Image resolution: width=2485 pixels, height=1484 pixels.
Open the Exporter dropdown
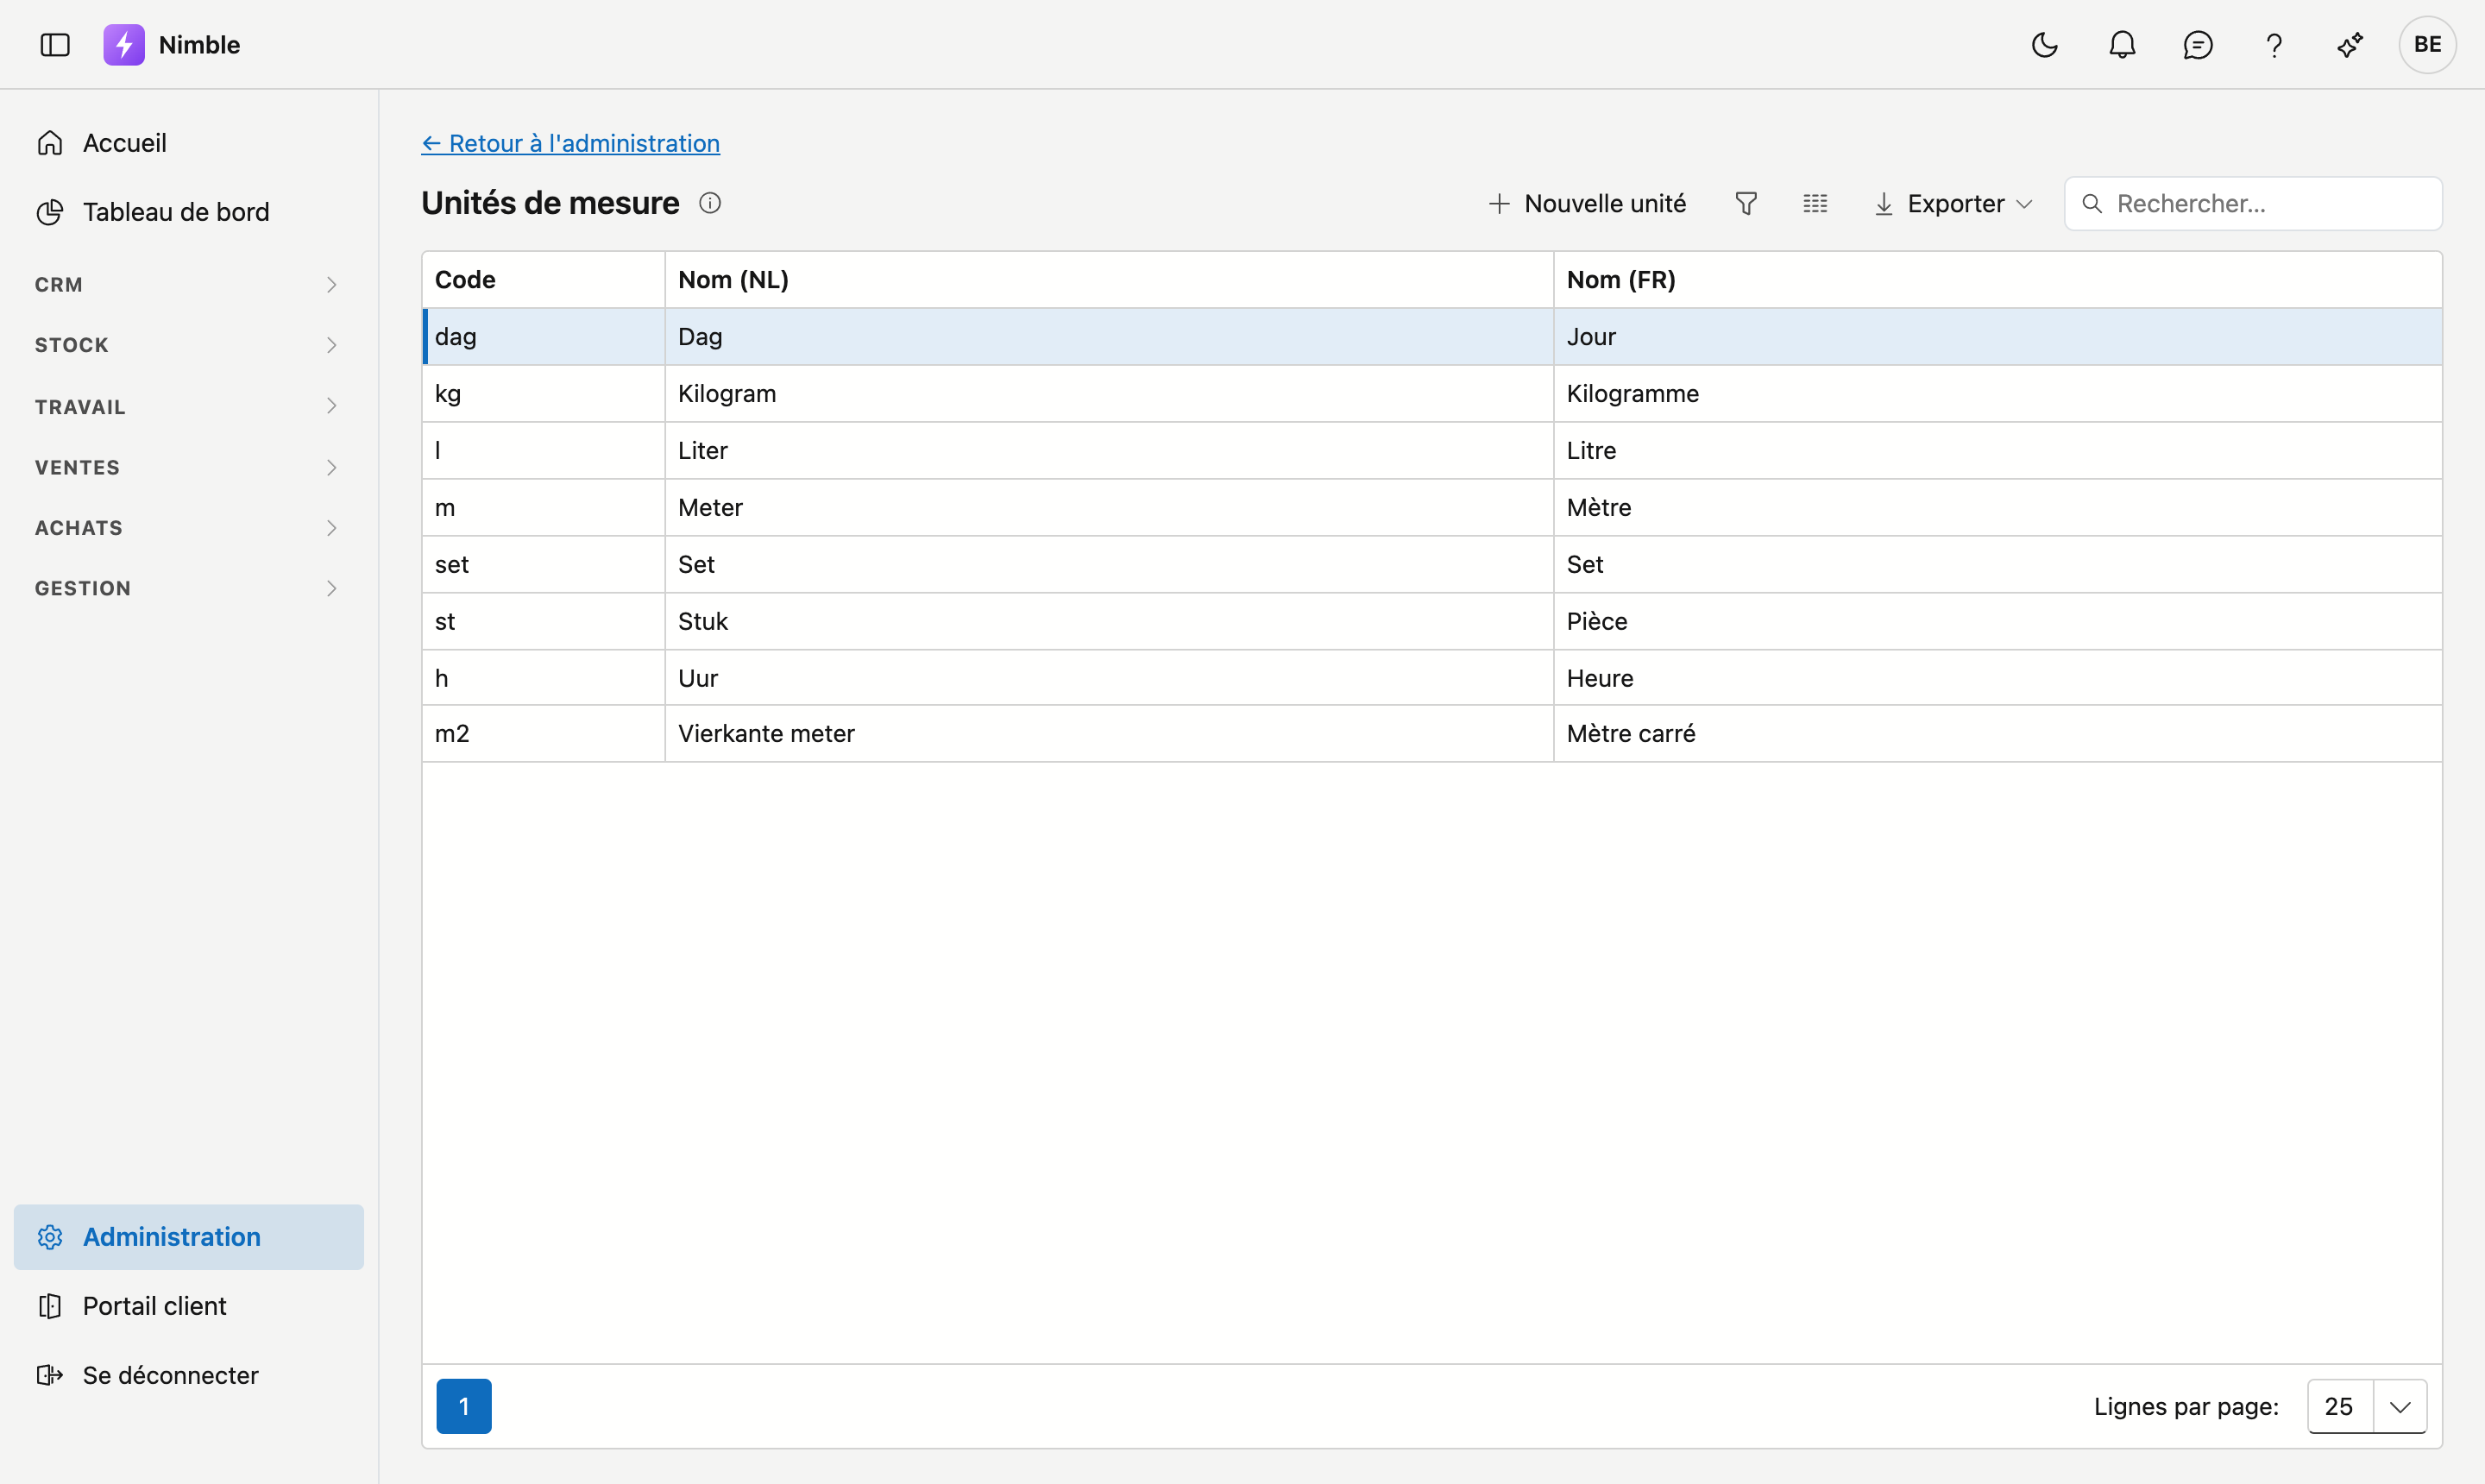pyautogui.click(x=1953, y=204)
